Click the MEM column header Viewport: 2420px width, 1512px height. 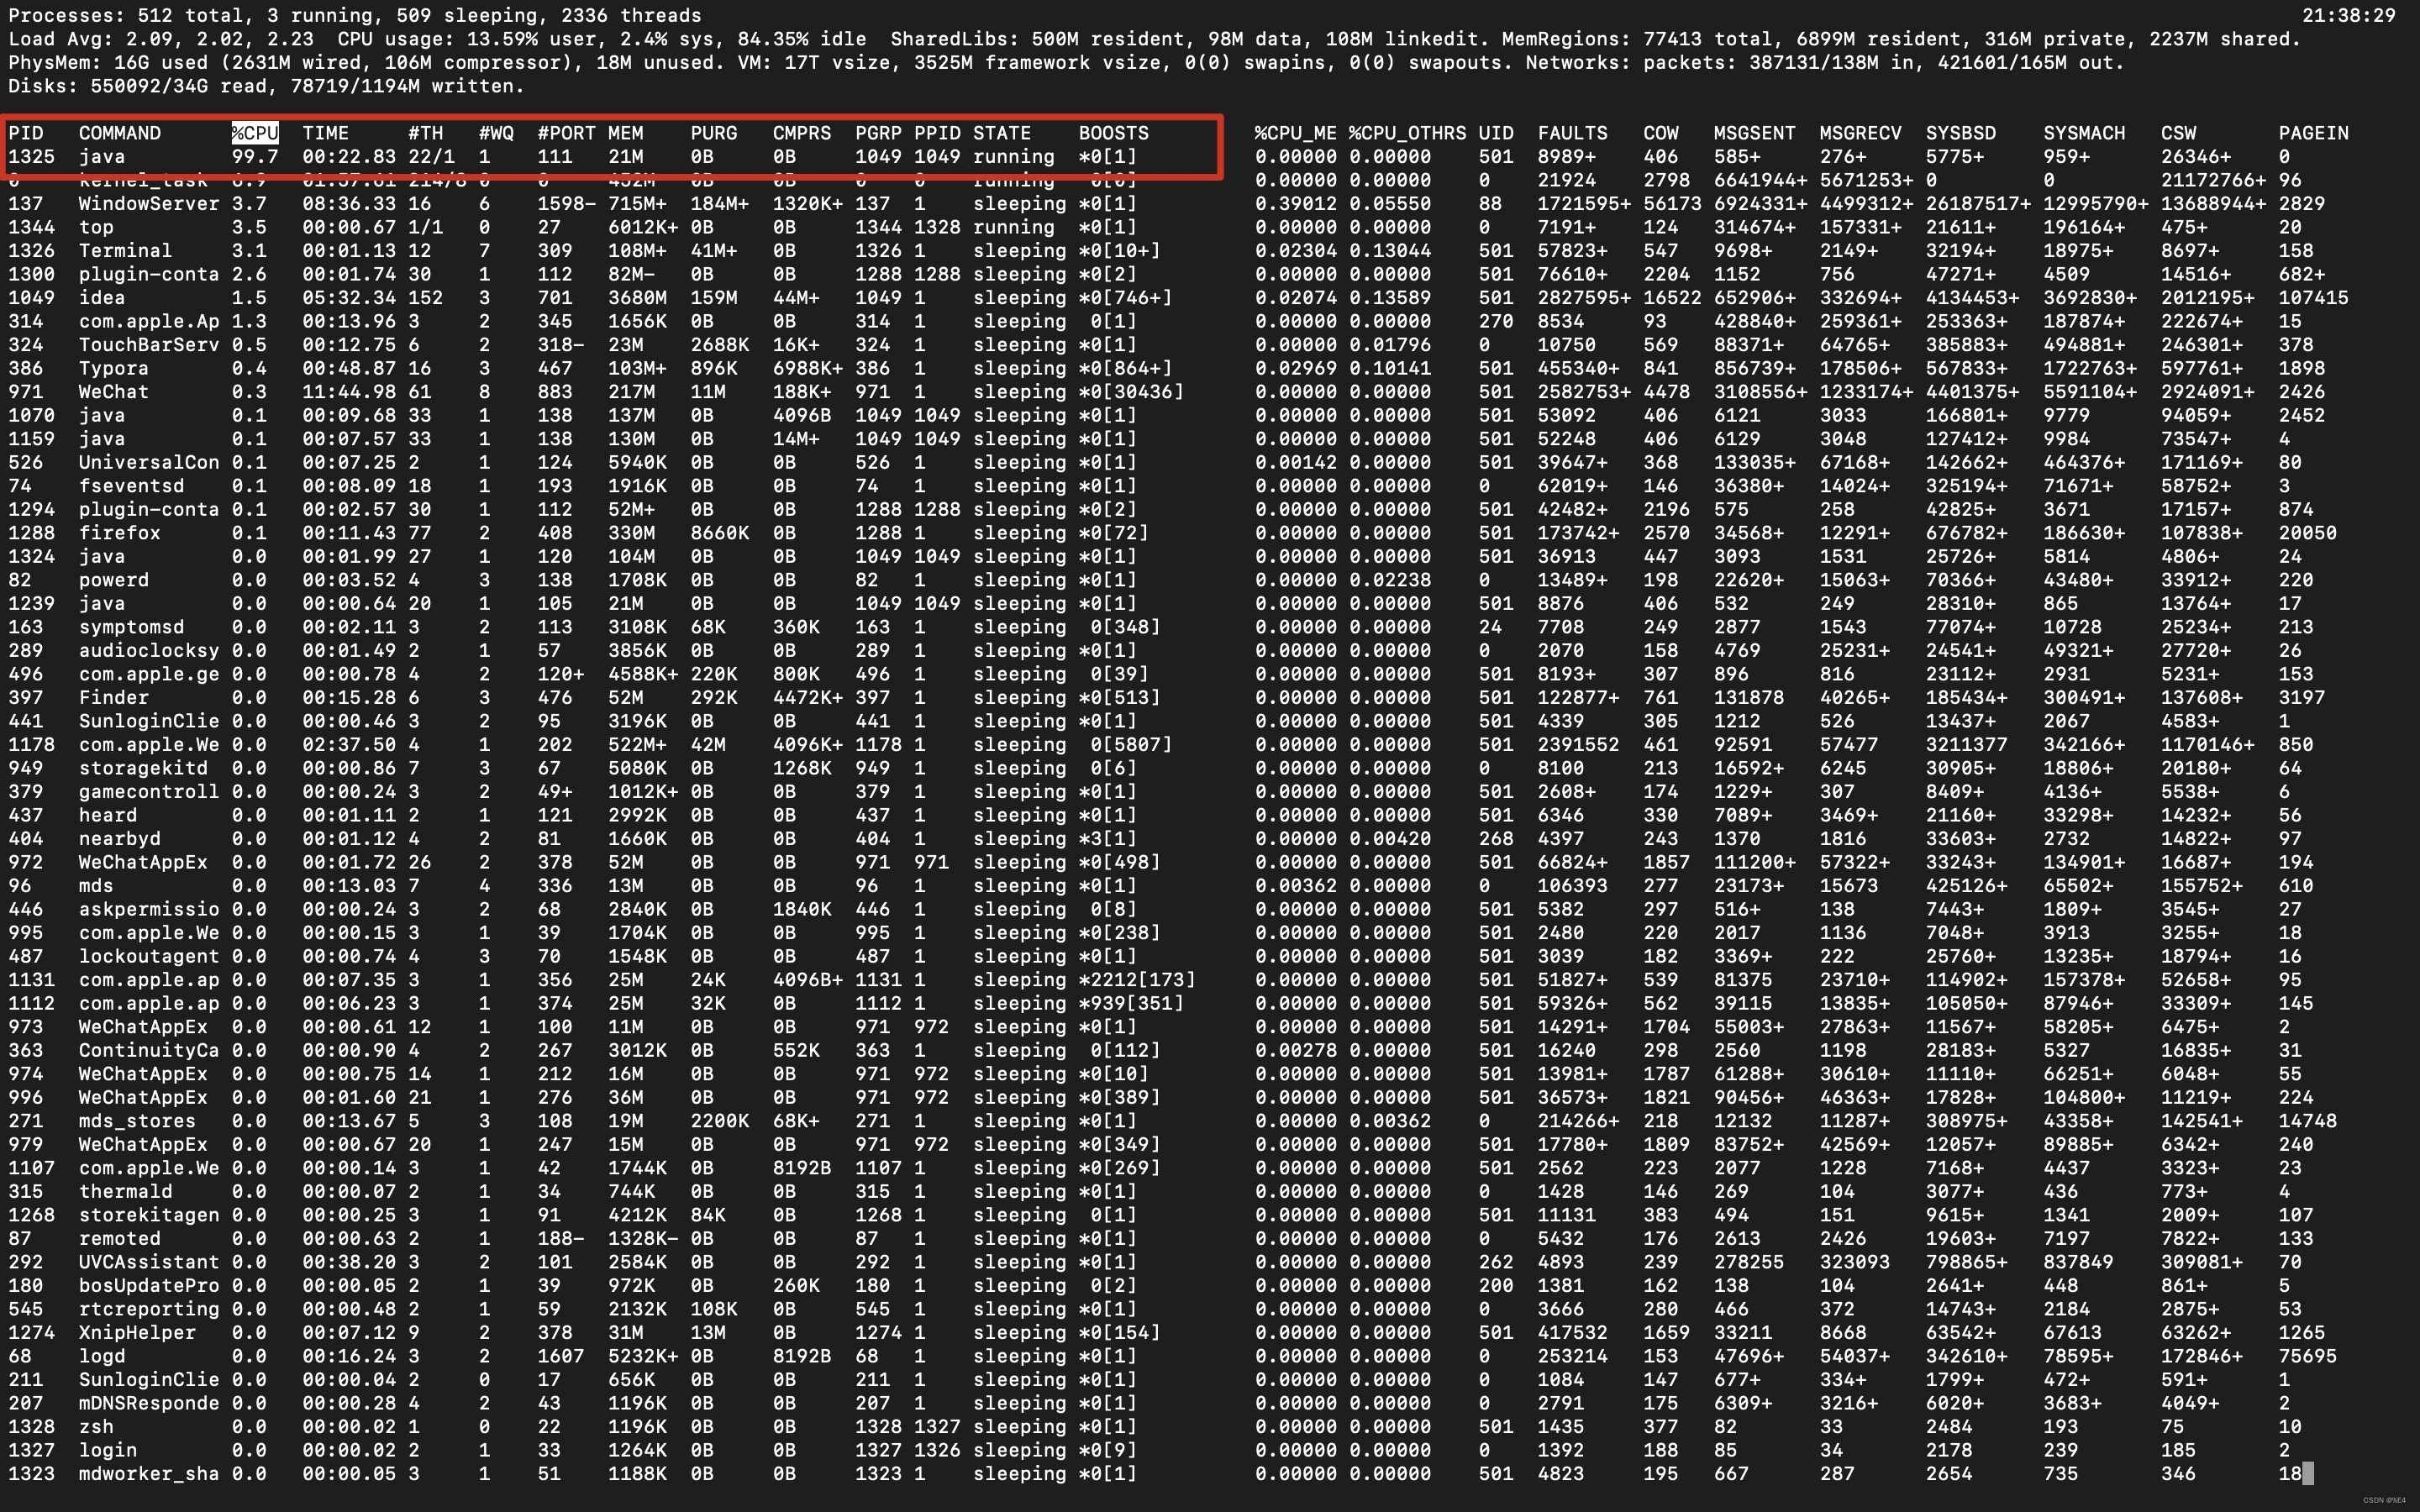click(626, 133)
